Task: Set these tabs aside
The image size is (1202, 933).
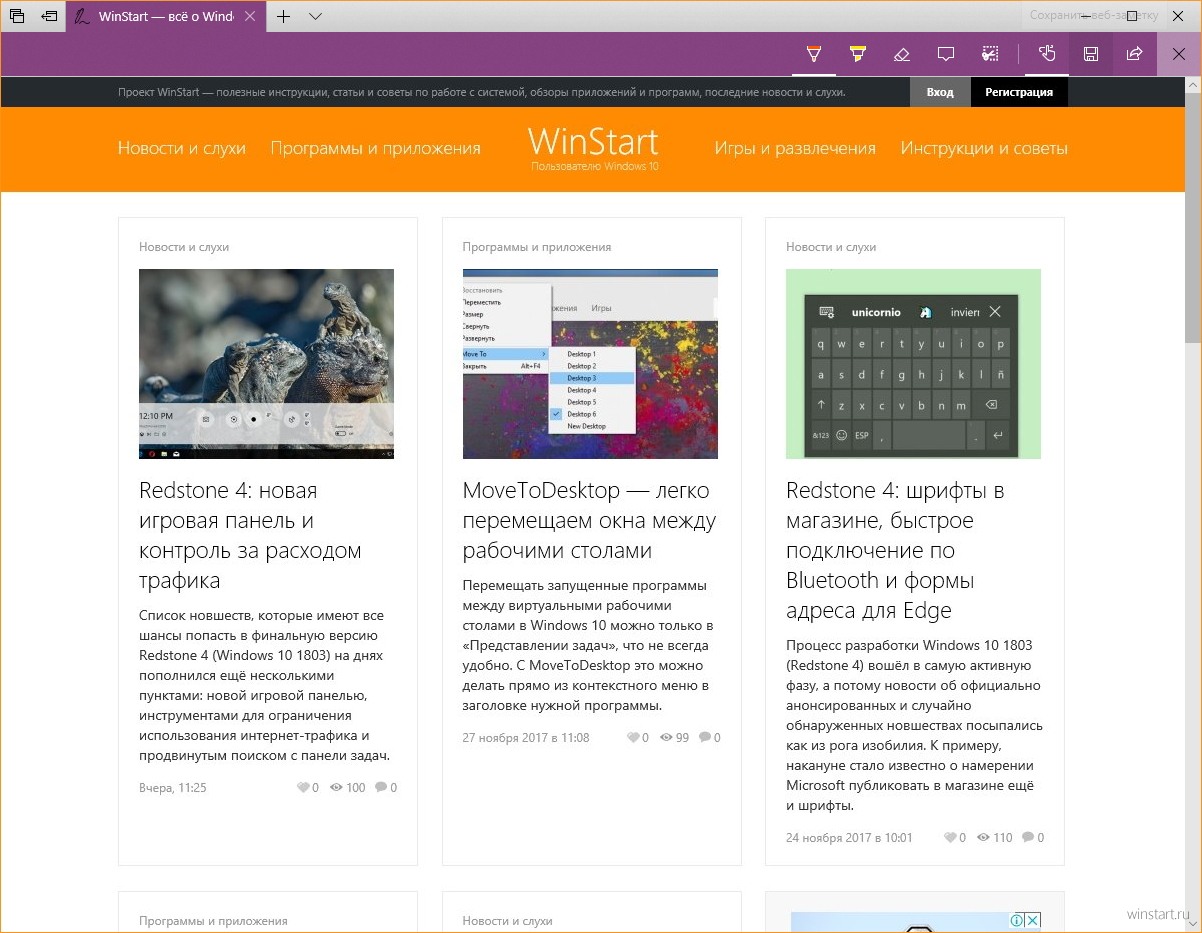Action: [x=49, y=16]
